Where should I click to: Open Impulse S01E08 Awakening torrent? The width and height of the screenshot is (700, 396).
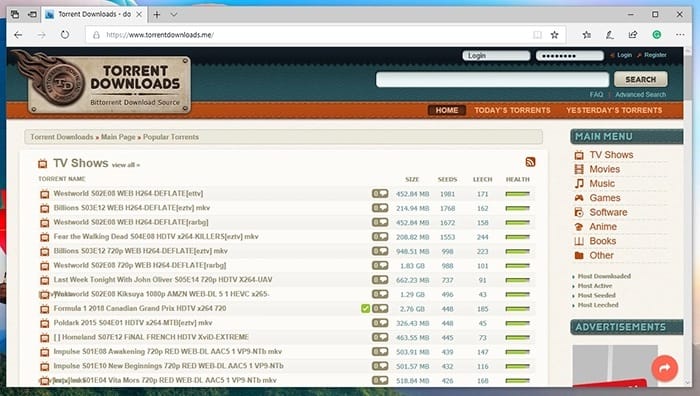point(168,351)
